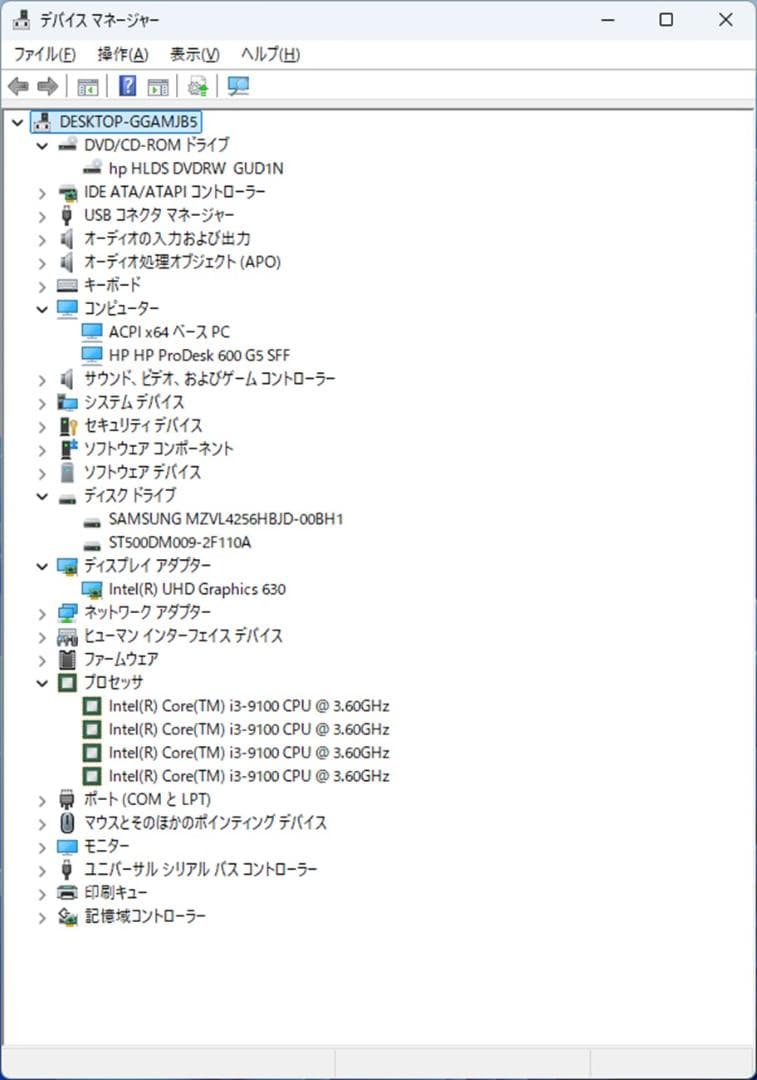Viewport: 757px width, 1080px height.
Task: Expand the IDE ATA/ATAPI コントローラー node
Action: pyautogui.click(x=42, y=193)
